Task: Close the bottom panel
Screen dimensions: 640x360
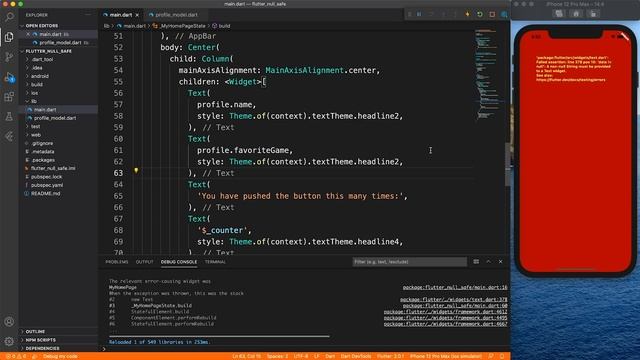Action: click(500, 262)
